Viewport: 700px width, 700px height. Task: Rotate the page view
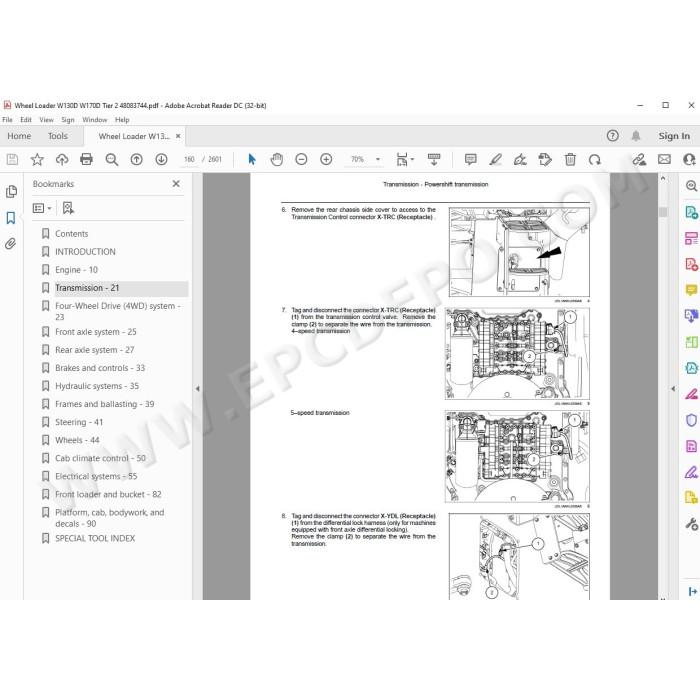[595, 159]
